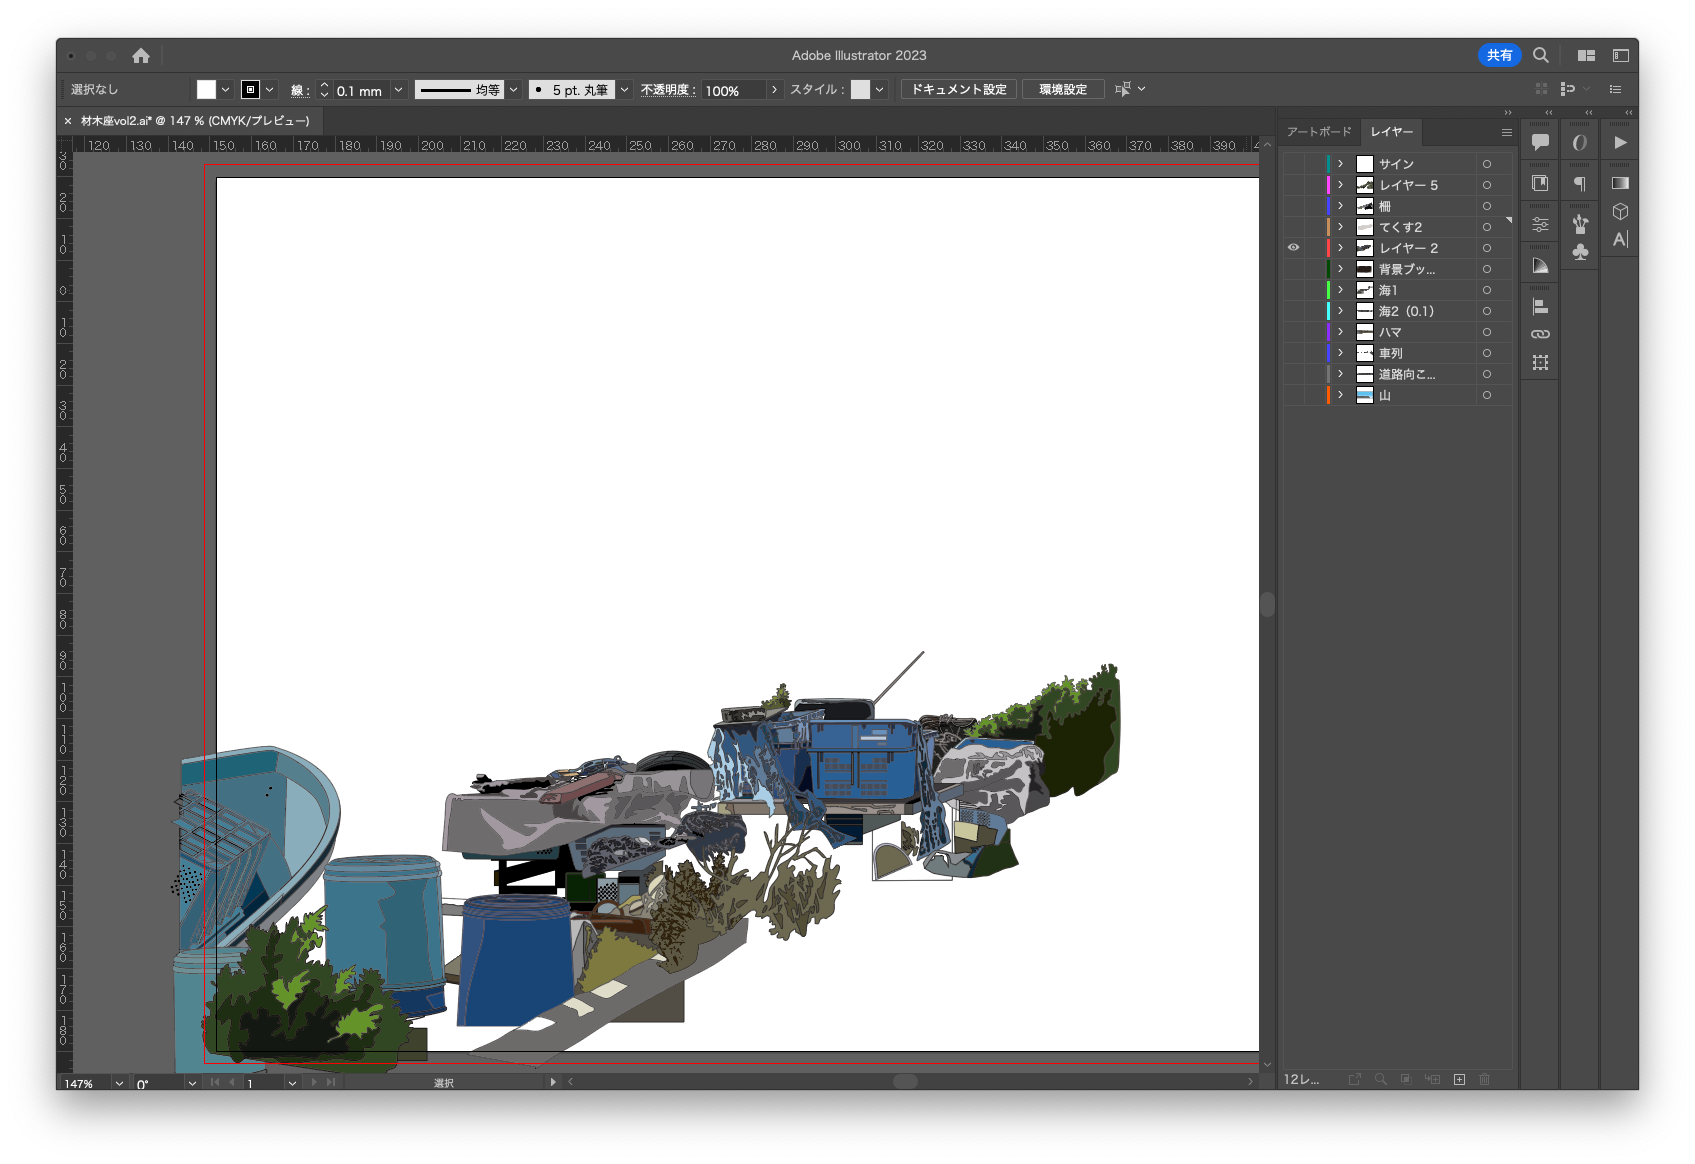Viewport: 1695px width, 1164px height.
Task: Select the 材木座vol2.ai document tab
Action: click(x=195, y=121)
